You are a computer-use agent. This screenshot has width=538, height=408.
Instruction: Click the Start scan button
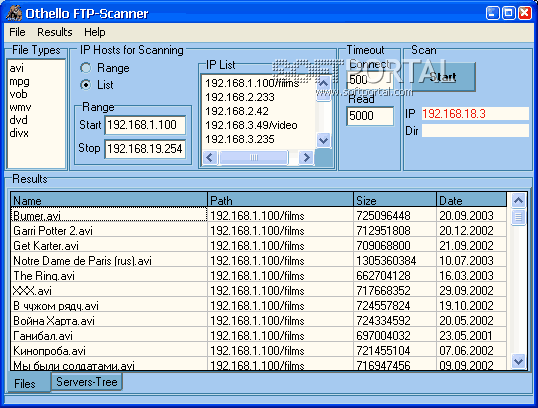[443, 77]
